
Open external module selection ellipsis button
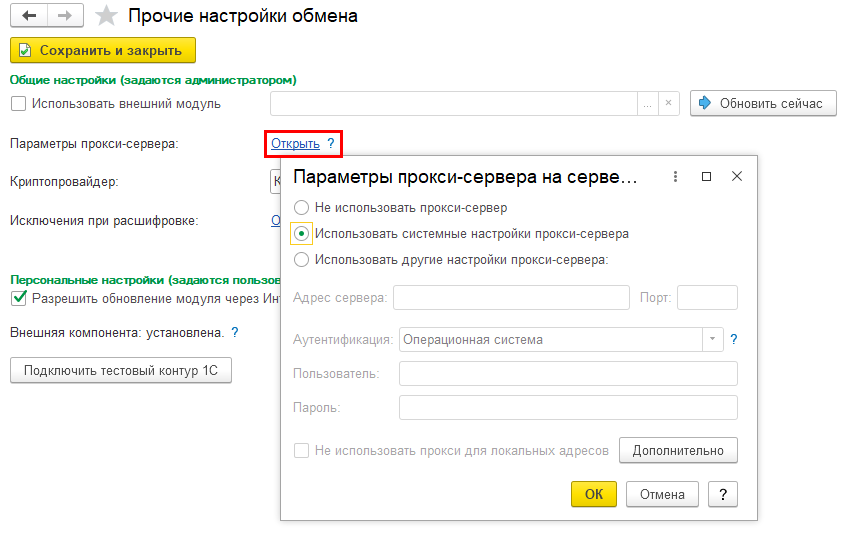pos(648,104)
